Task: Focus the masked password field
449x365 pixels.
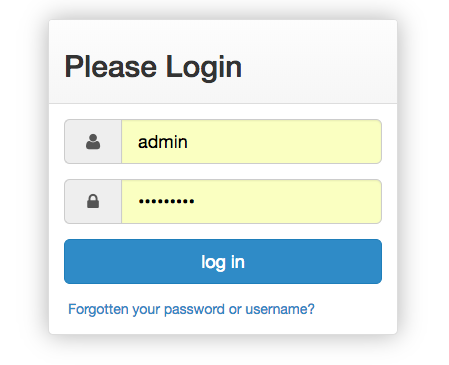Action: (252, 201)
